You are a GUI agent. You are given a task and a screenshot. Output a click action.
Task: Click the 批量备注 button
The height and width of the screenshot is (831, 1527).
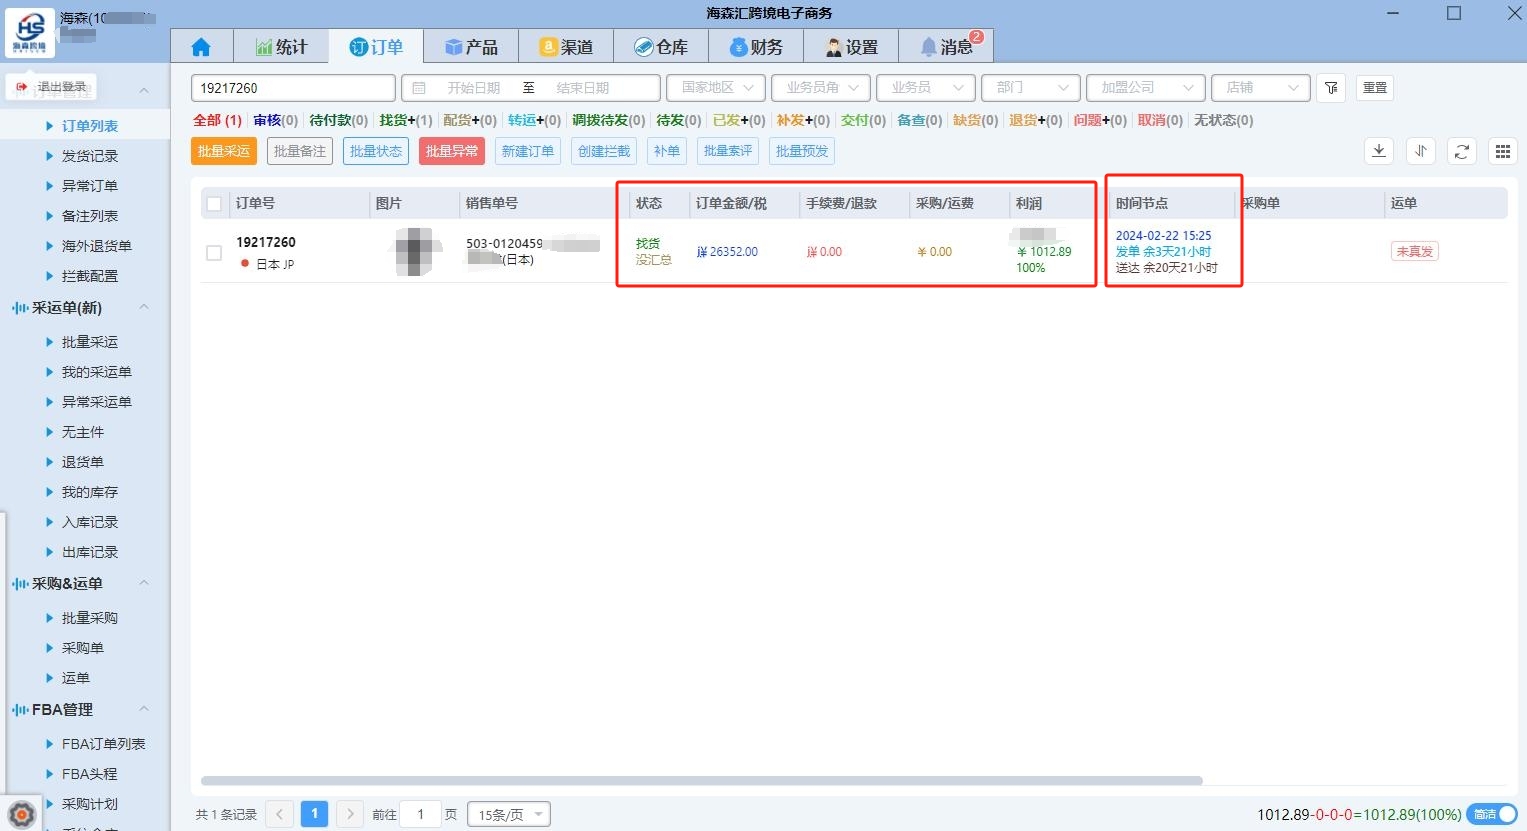coord(300,151)
